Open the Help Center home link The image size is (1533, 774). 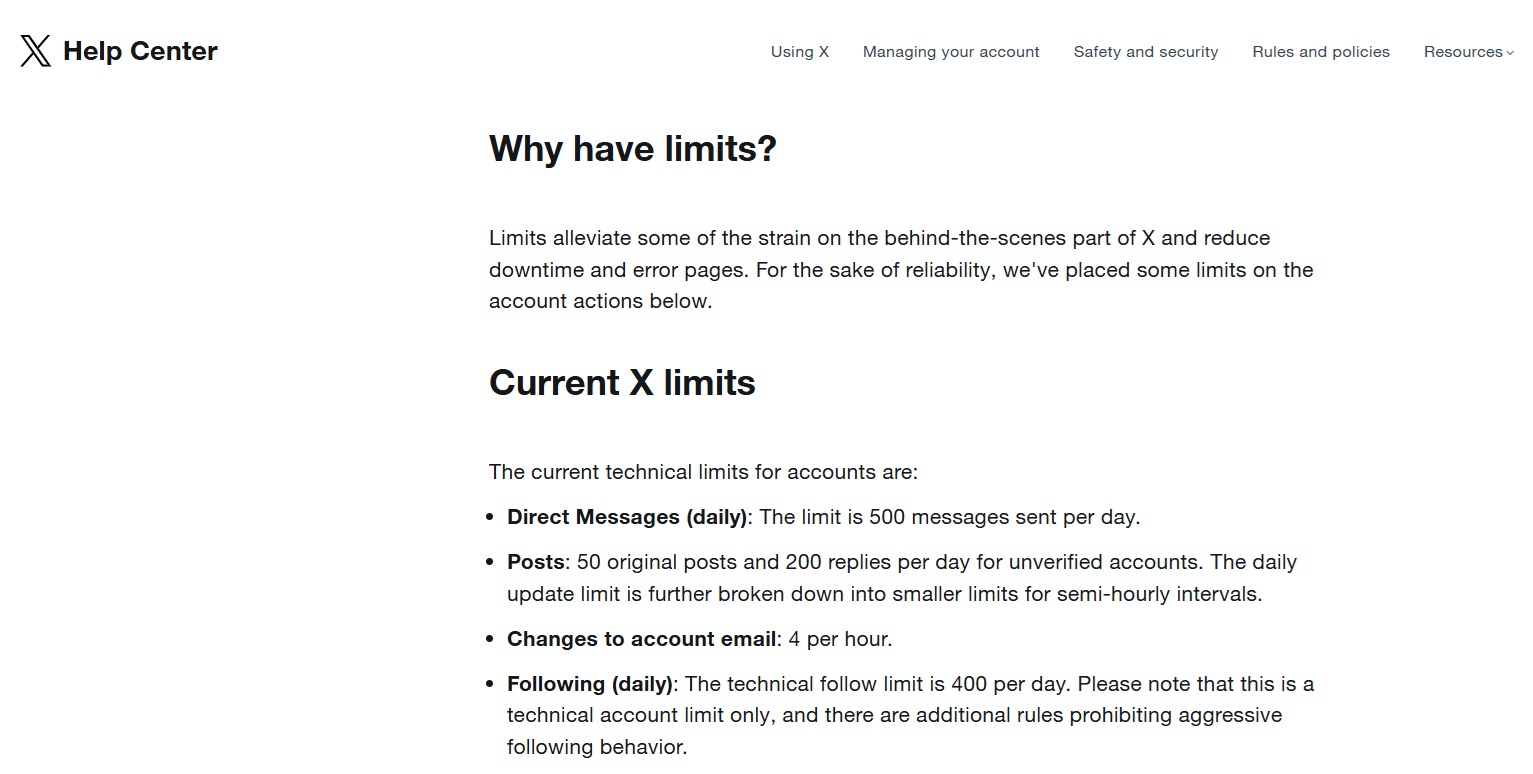pyautogui.click(x=140, y=51)
